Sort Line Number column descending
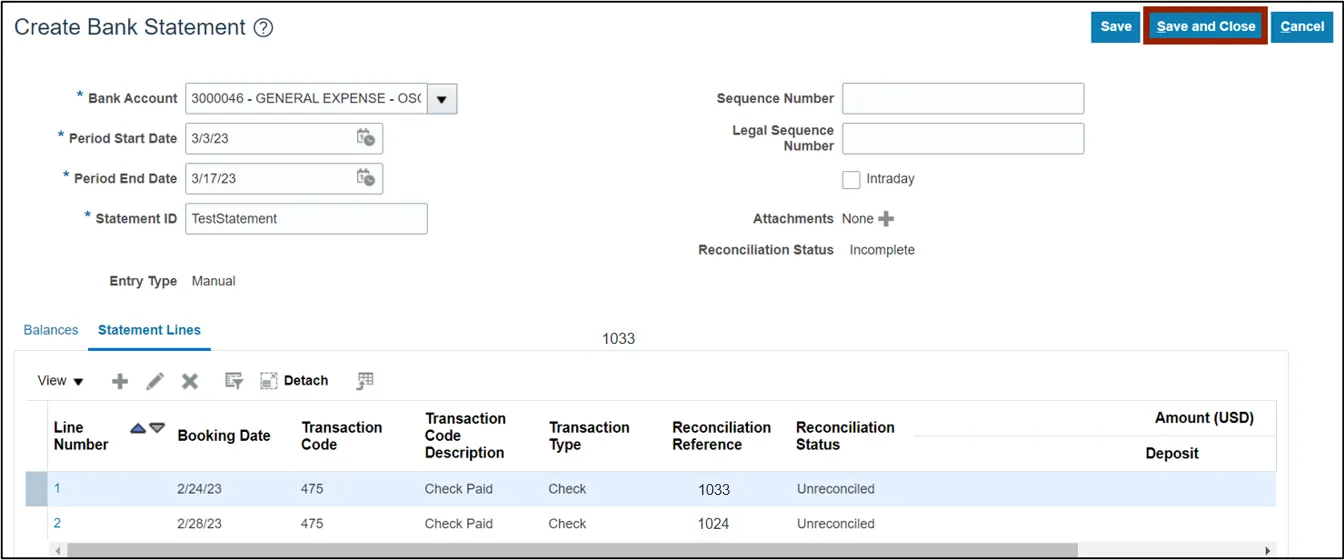 [x=157, y=428]
